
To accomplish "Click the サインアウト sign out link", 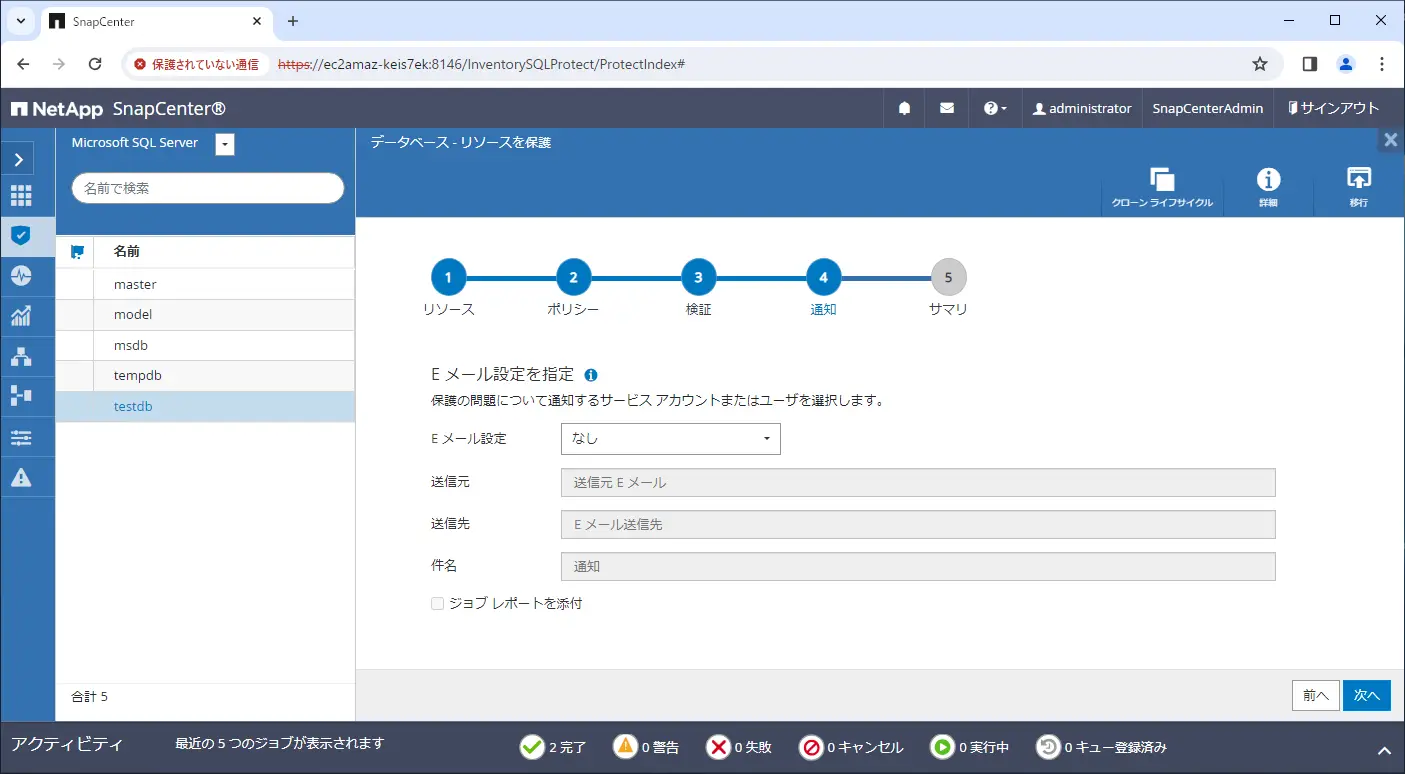I will click(1333, 108).
